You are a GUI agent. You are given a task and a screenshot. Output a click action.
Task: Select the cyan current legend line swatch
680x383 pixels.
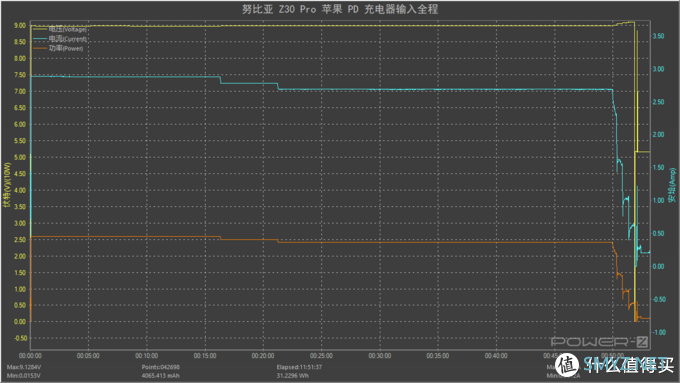[40, 39]
